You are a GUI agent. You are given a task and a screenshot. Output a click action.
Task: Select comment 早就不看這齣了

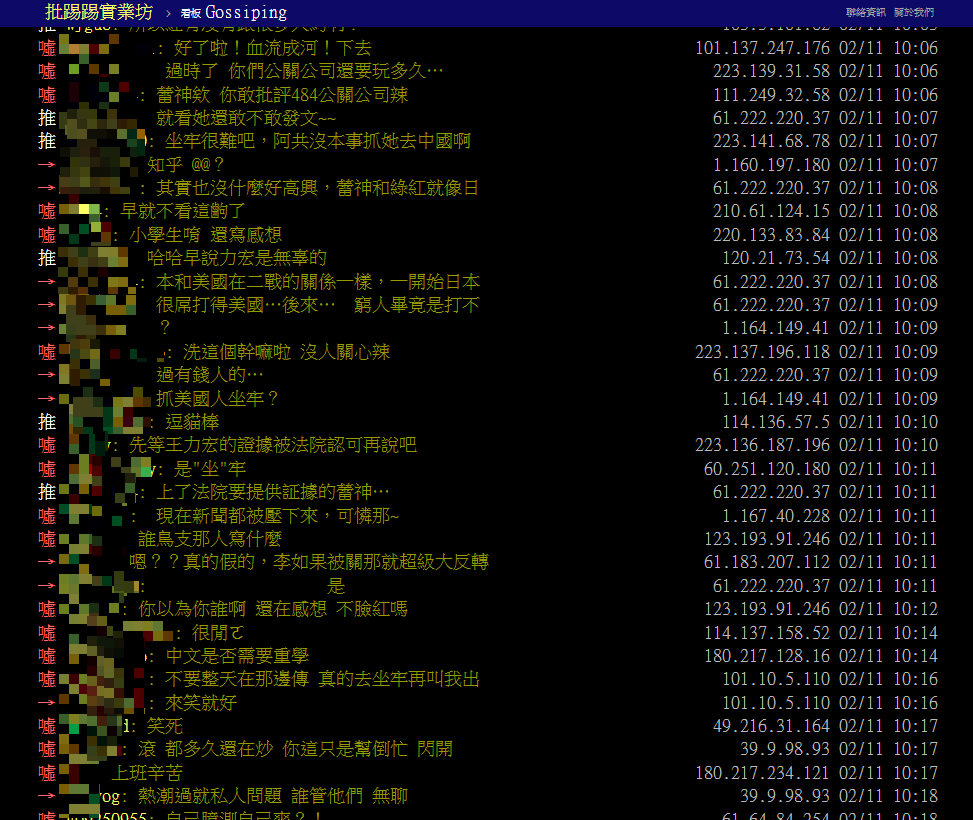pos(183,211)
